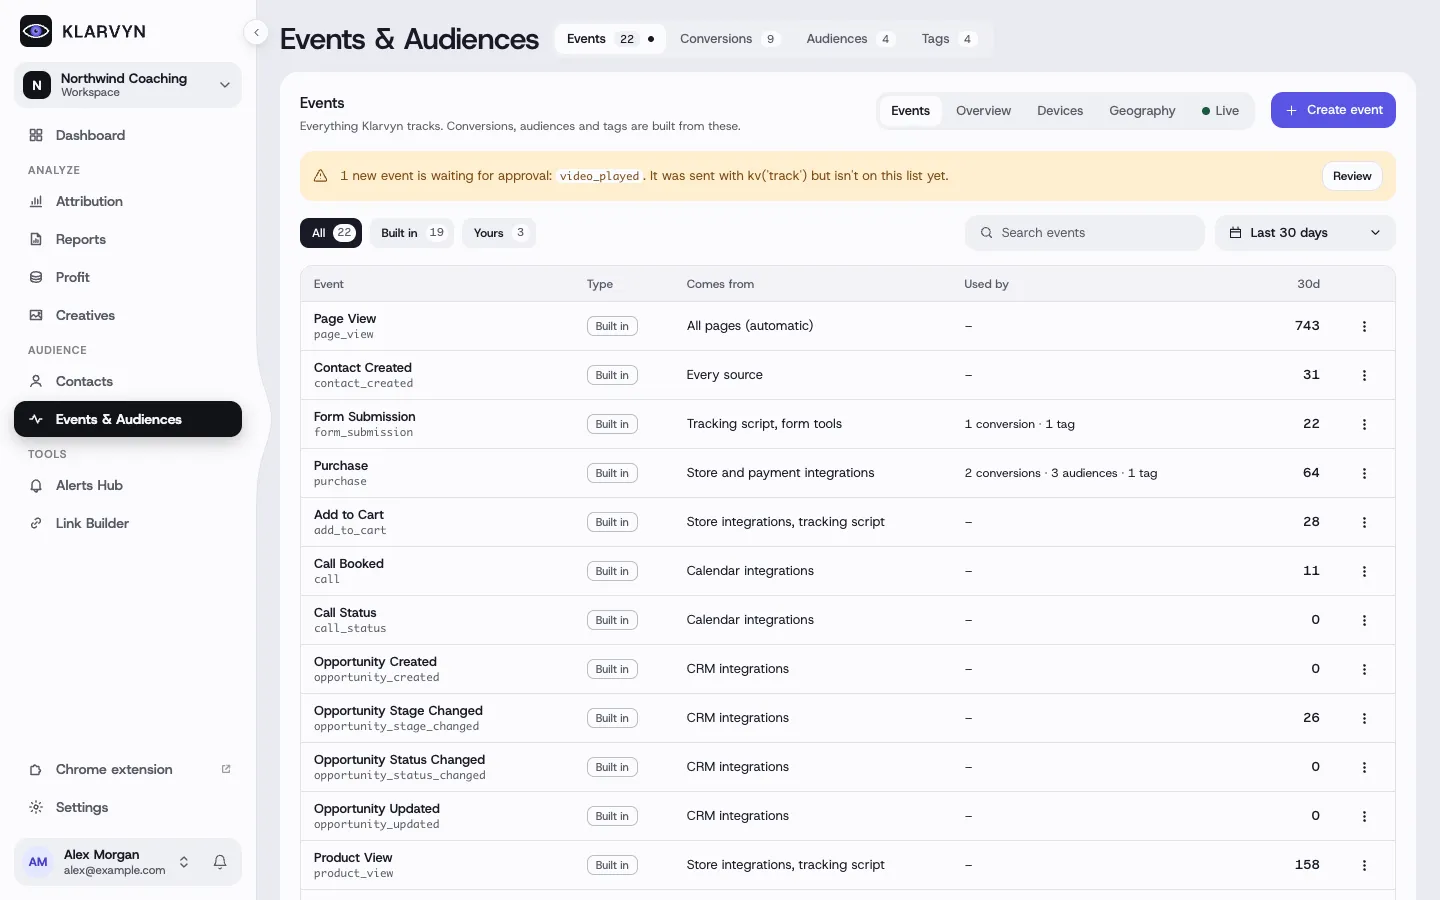Open the Profit section
The image size is (1440, 900).
point(128,277)
